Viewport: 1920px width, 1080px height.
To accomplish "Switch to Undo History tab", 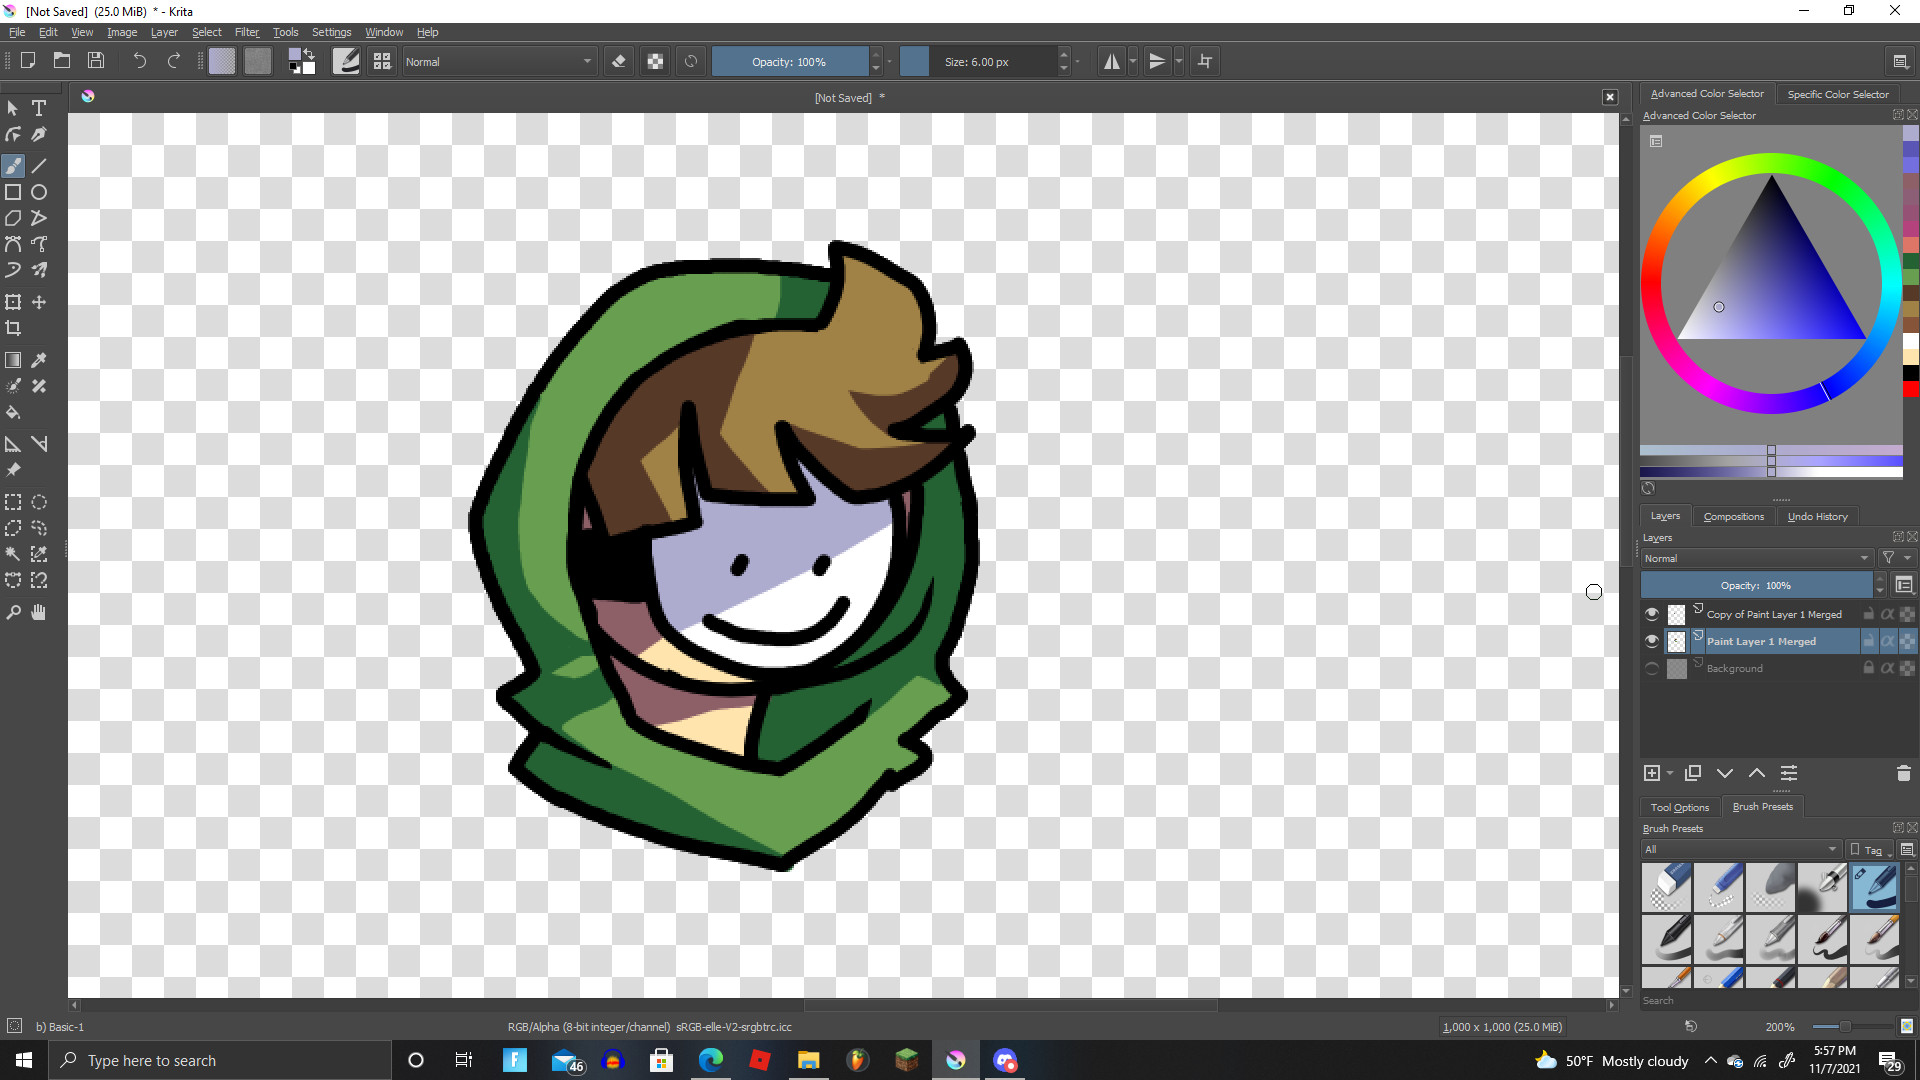I will pyautogui.click(x=1817, y=516).
